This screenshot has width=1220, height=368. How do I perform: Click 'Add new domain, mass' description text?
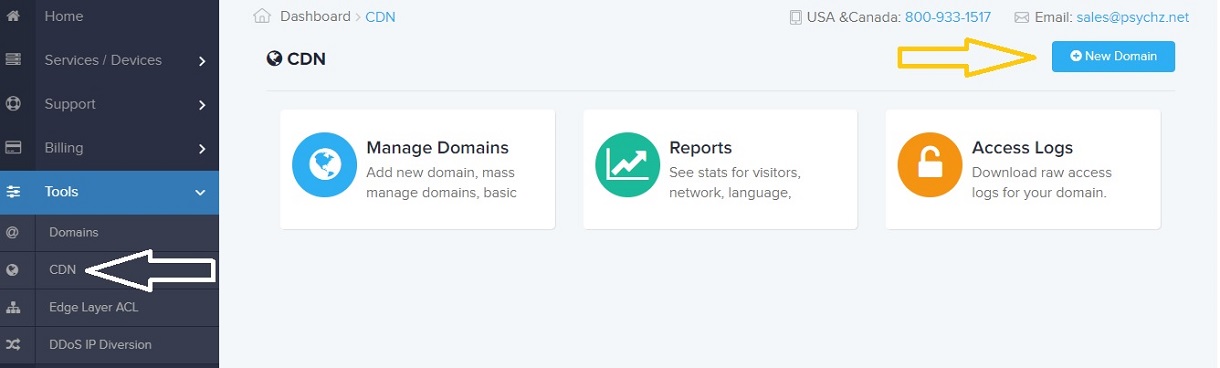(441, 172)
